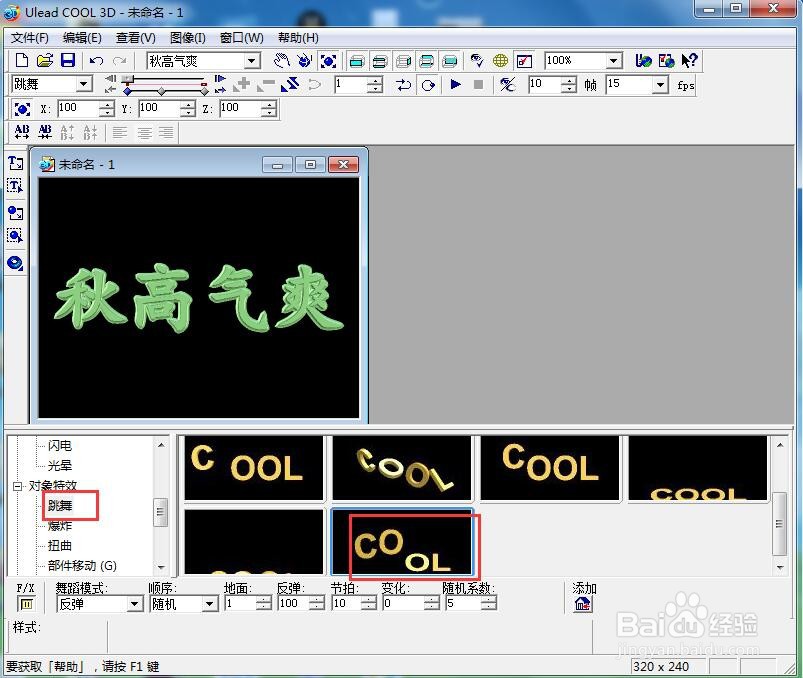Save the project with the floppy disk icon
This screenshot has width=803, height=678.
68,60
